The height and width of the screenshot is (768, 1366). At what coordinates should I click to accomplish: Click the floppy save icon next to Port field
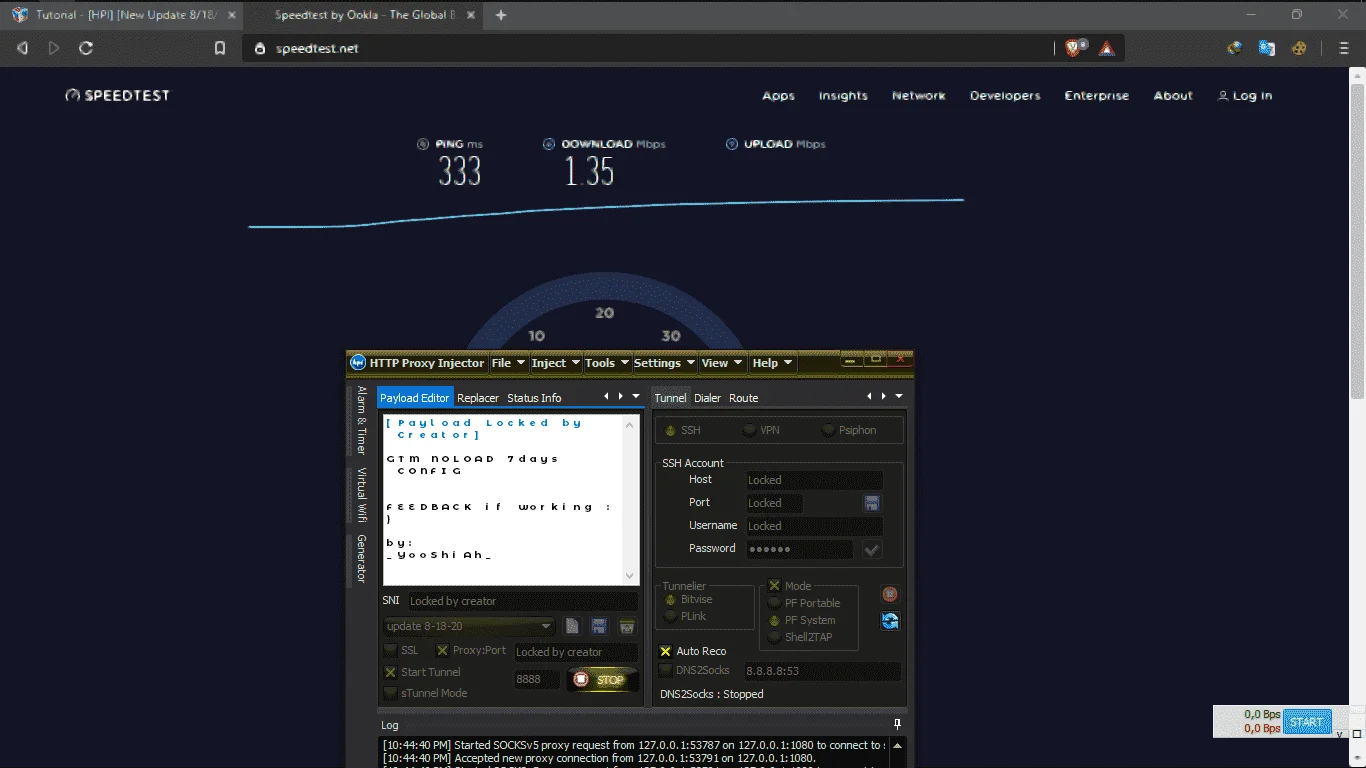pyautogui.click(x=872, y=503)
